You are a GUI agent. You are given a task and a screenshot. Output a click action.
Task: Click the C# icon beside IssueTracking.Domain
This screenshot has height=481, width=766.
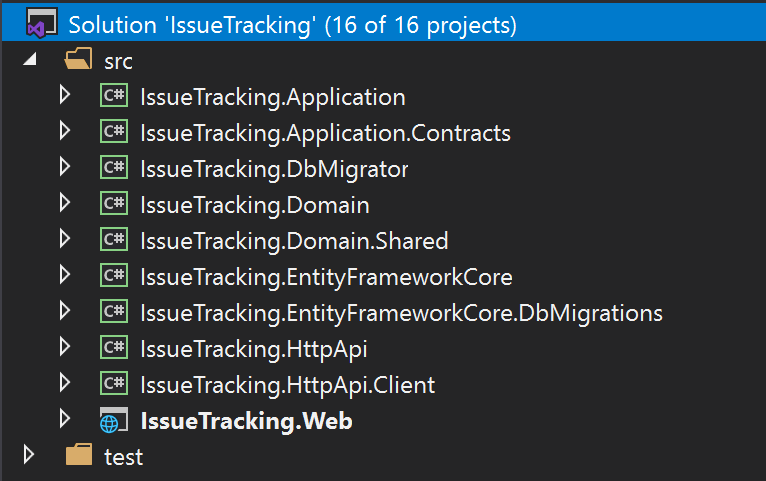click(113, 205)
